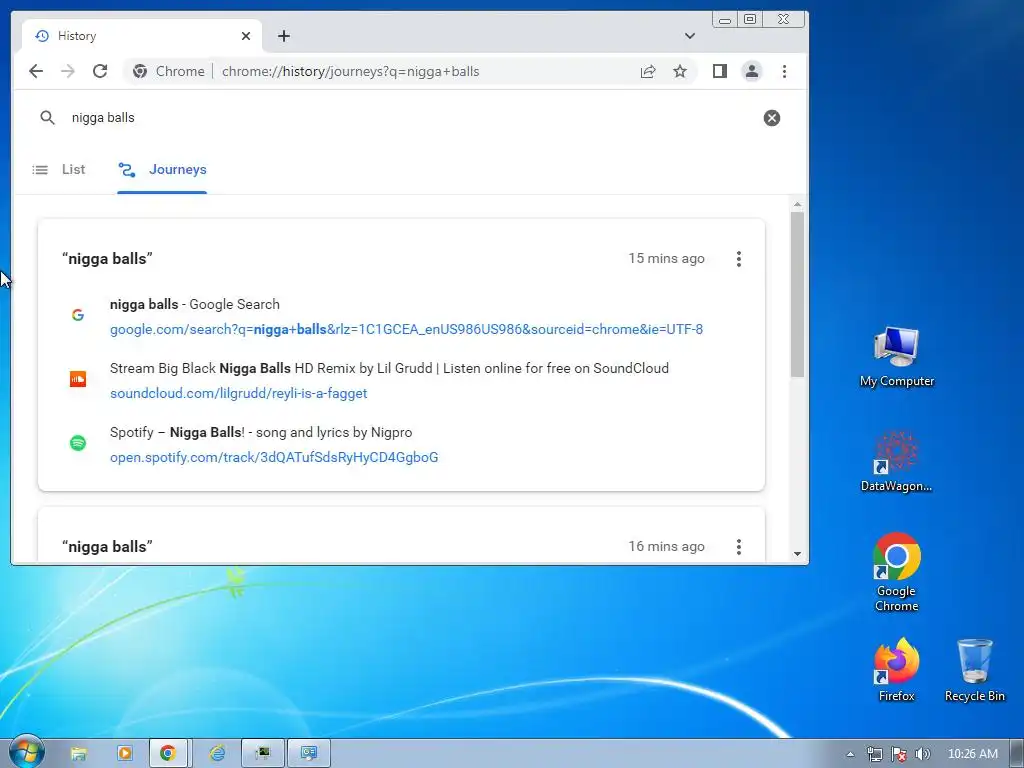The image size is (1024, 768).
Task: Open the Windows Start menu
Action: pos(25,752)
